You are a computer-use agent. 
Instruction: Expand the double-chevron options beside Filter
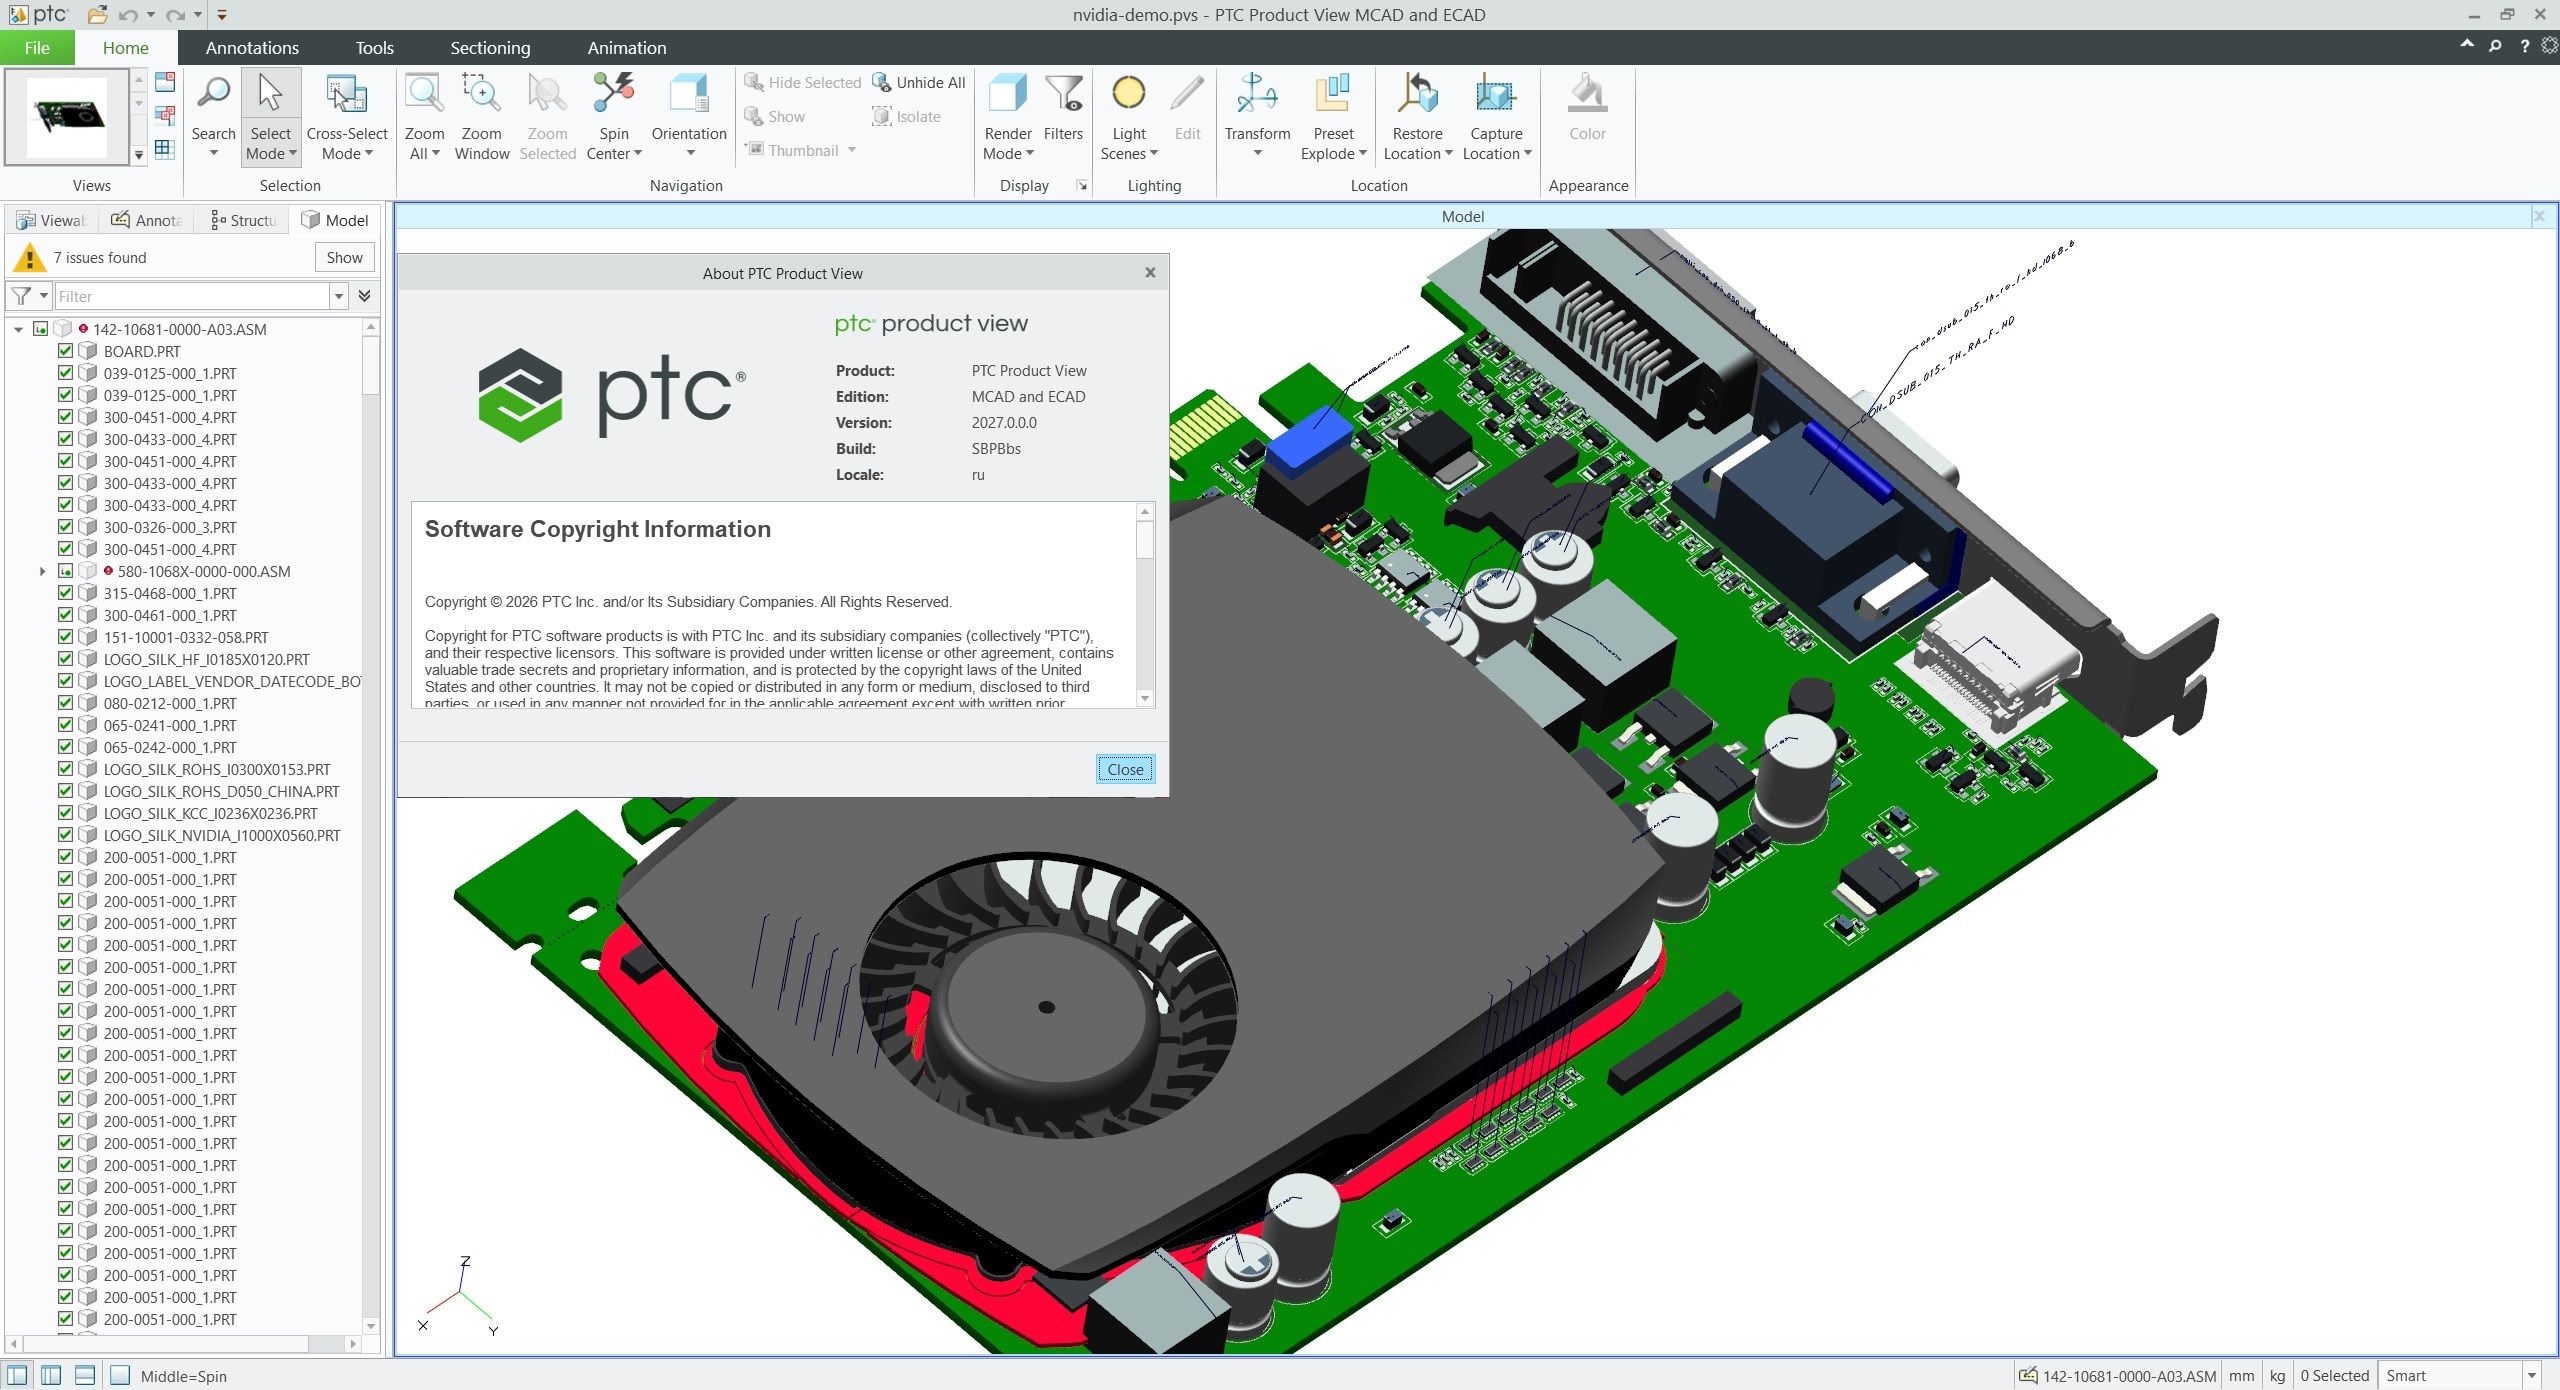click(365, 296)
